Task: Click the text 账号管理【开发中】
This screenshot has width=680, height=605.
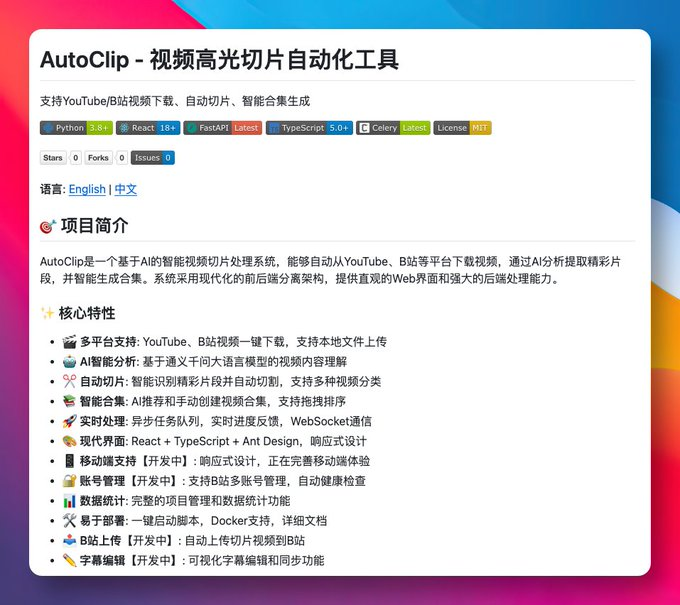Action: click(130, 481)
